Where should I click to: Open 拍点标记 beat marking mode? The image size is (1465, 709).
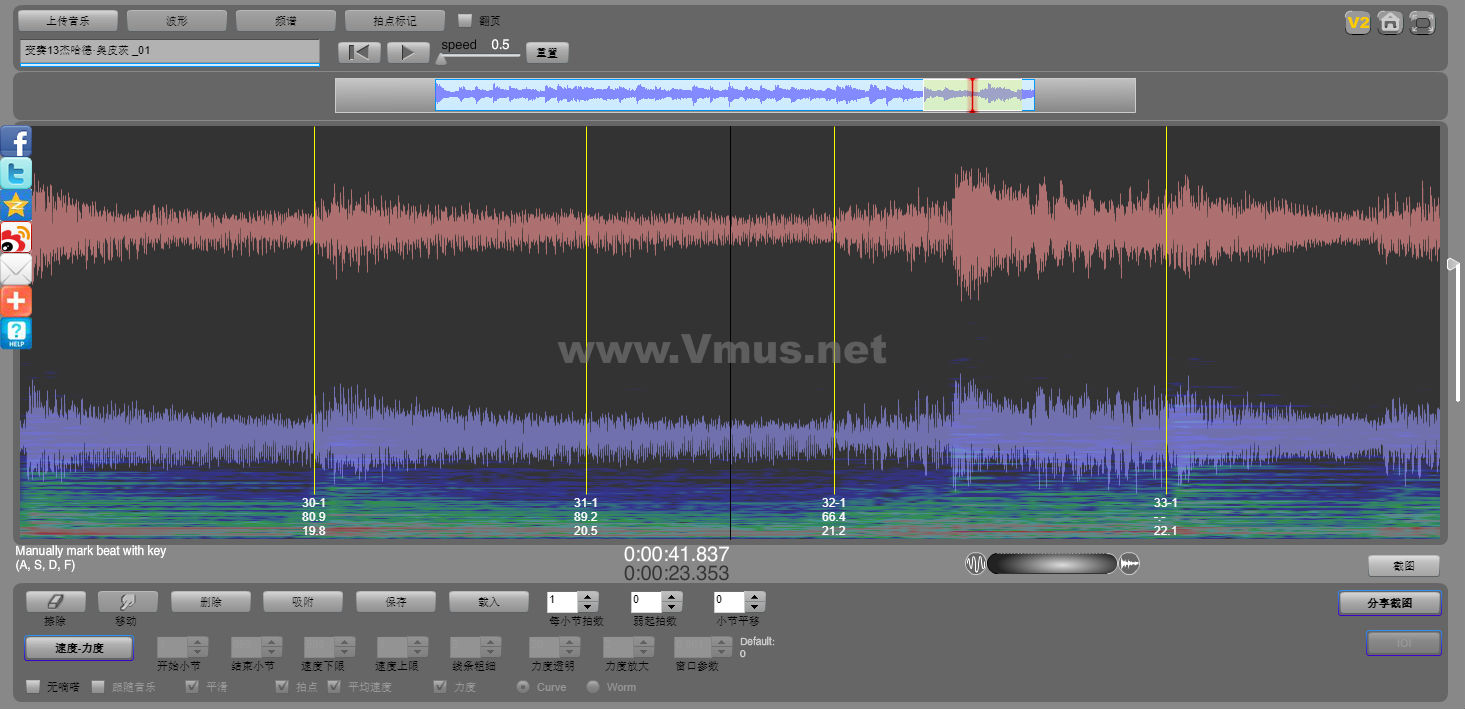[x=395, y=20]
